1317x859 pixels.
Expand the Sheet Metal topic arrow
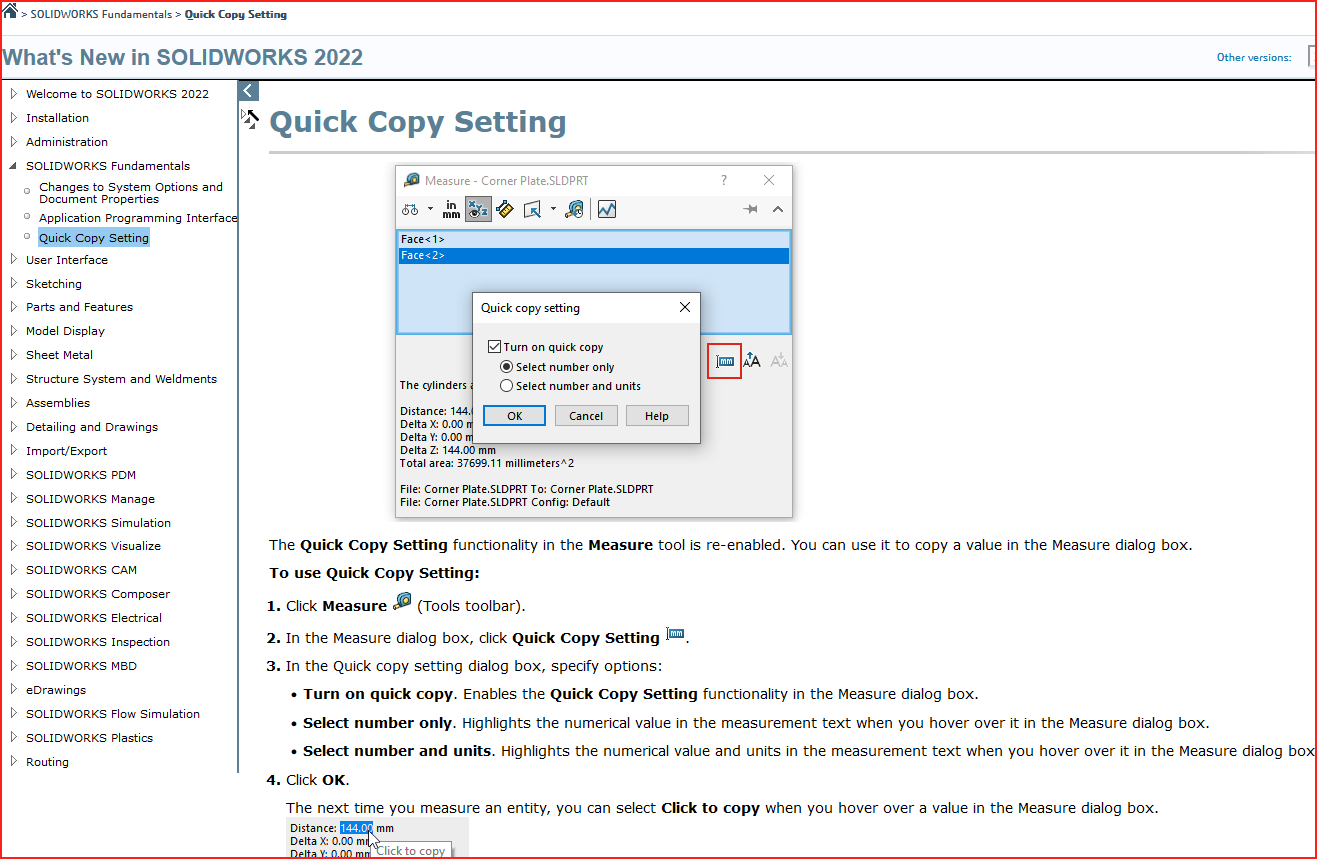tap(13, 355)
